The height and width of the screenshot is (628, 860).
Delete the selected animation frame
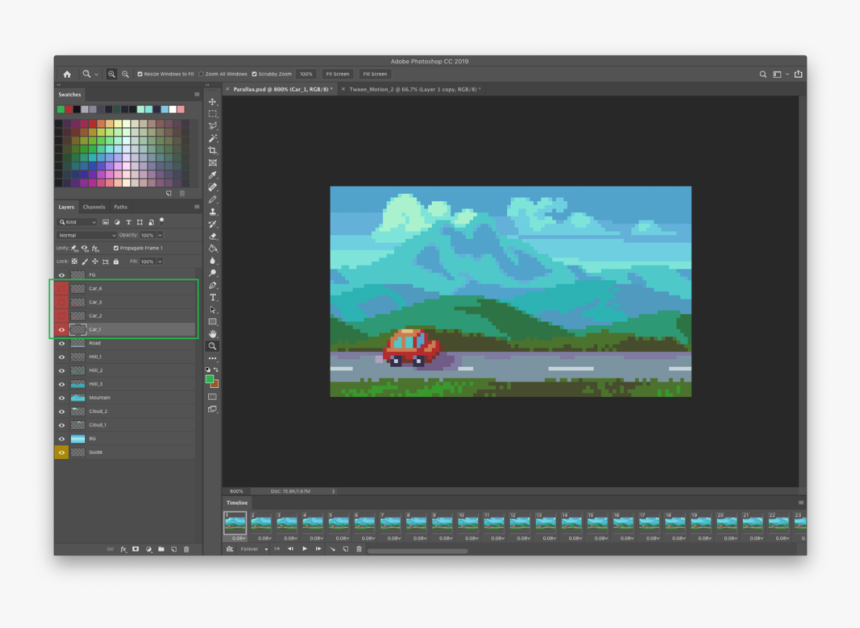[358, 549]
